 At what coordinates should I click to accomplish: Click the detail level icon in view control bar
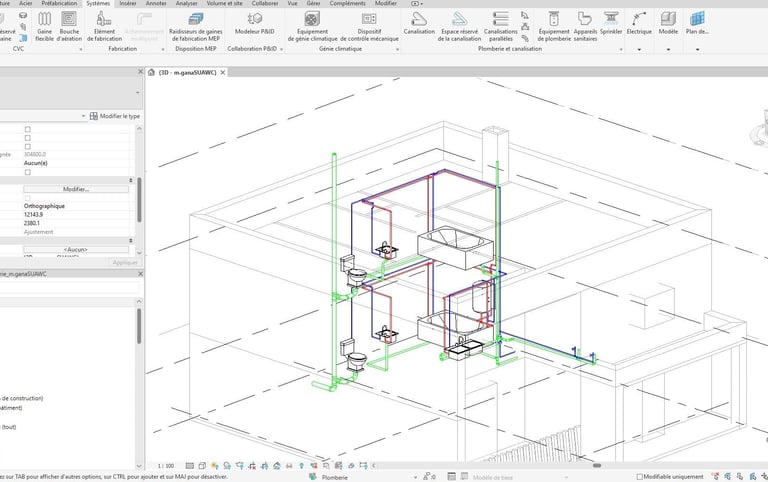[190, 465]
